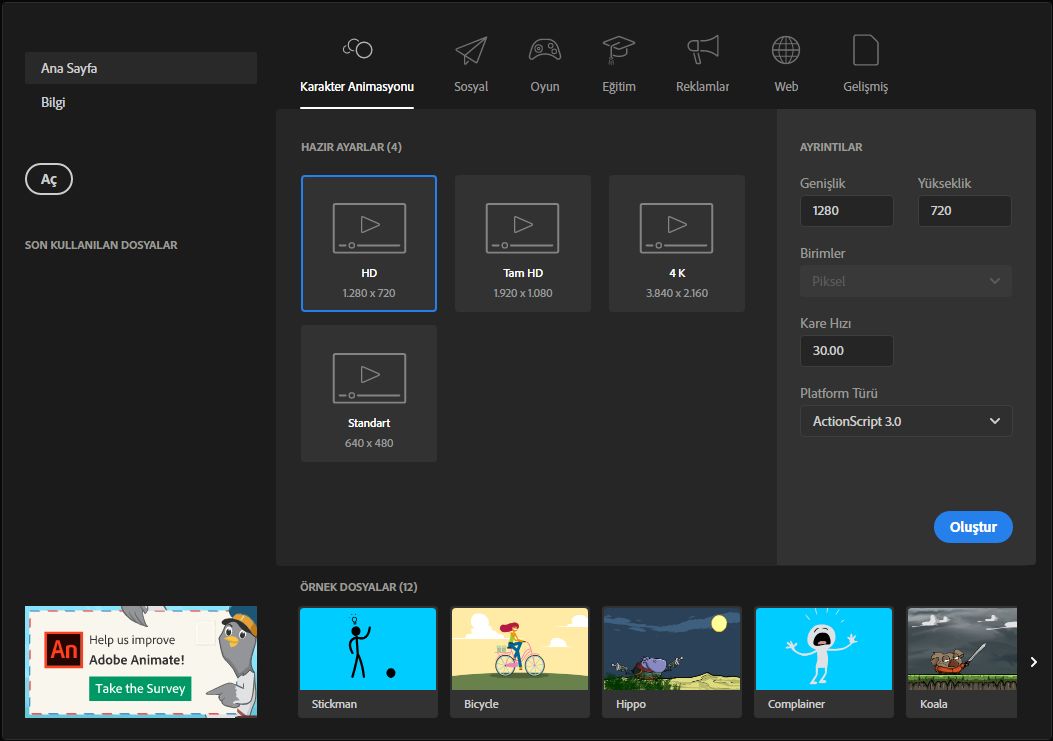Viewport: 1053px width, 741px height.
Task: Open the Oyun gamepad category
Action: tap(544, 51)
